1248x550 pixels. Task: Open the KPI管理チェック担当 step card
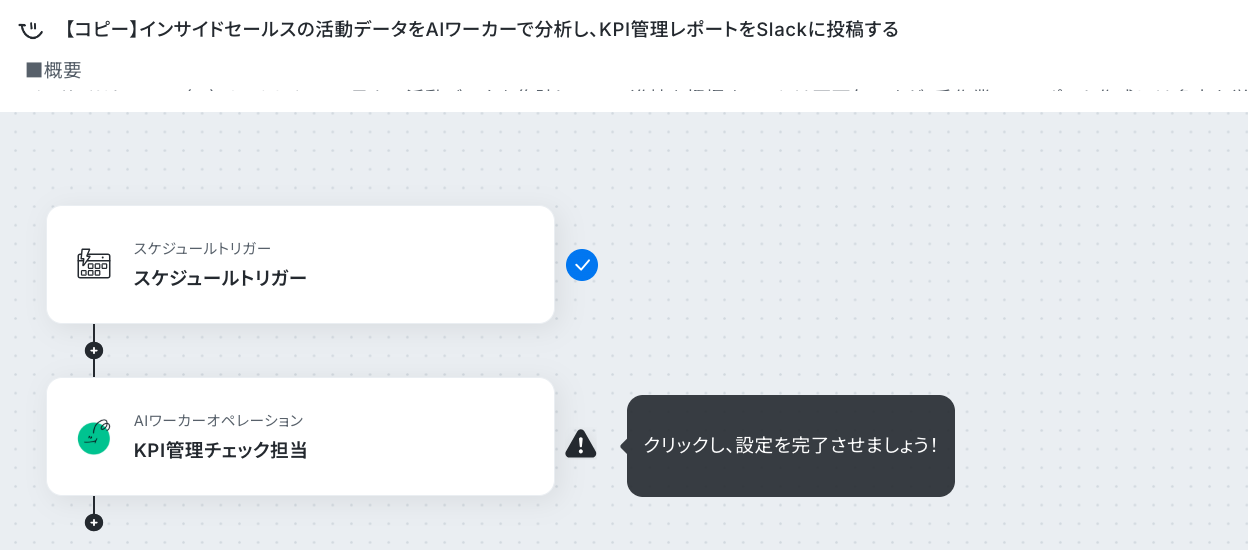[300, 436]
